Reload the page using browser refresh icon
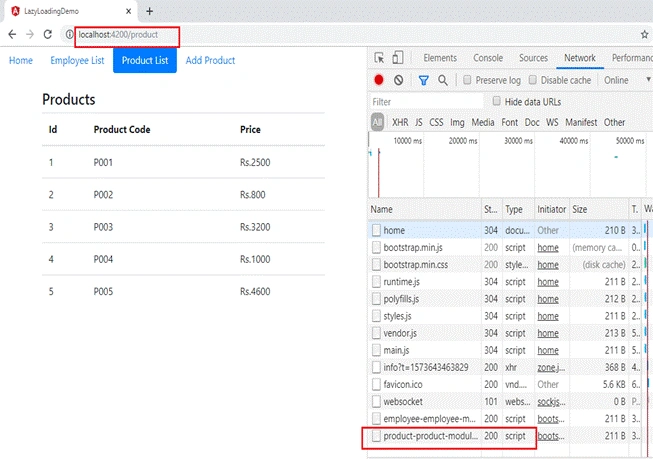Viewport: 653px width, 459px height. pos(47,35)
